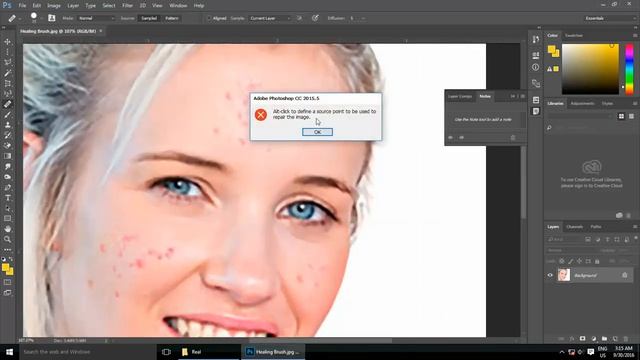Add a layer mask from Layers footer
Screen dimensions: 640x360
click(x=582, y=339)
